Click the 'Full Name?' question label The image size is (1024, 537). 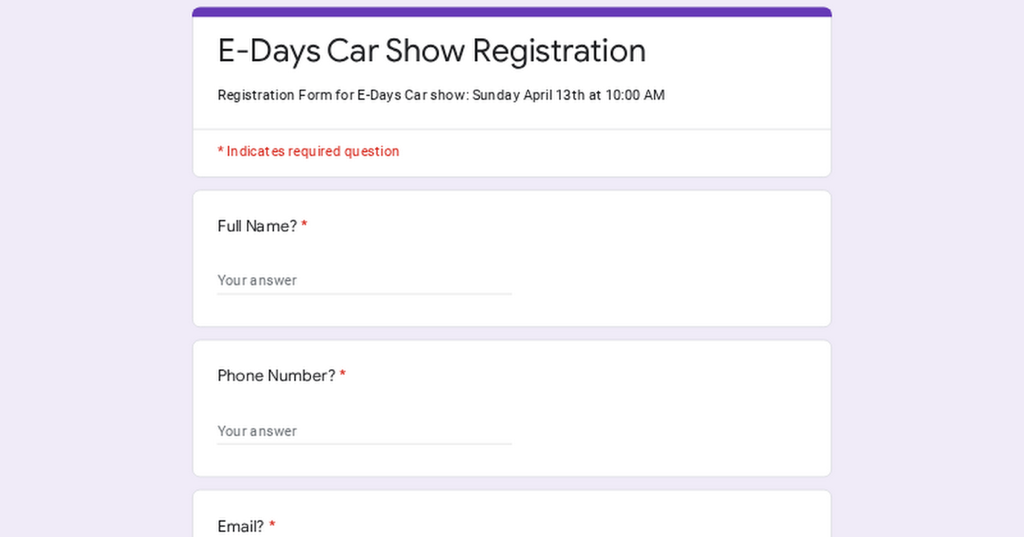coord(257,226)
